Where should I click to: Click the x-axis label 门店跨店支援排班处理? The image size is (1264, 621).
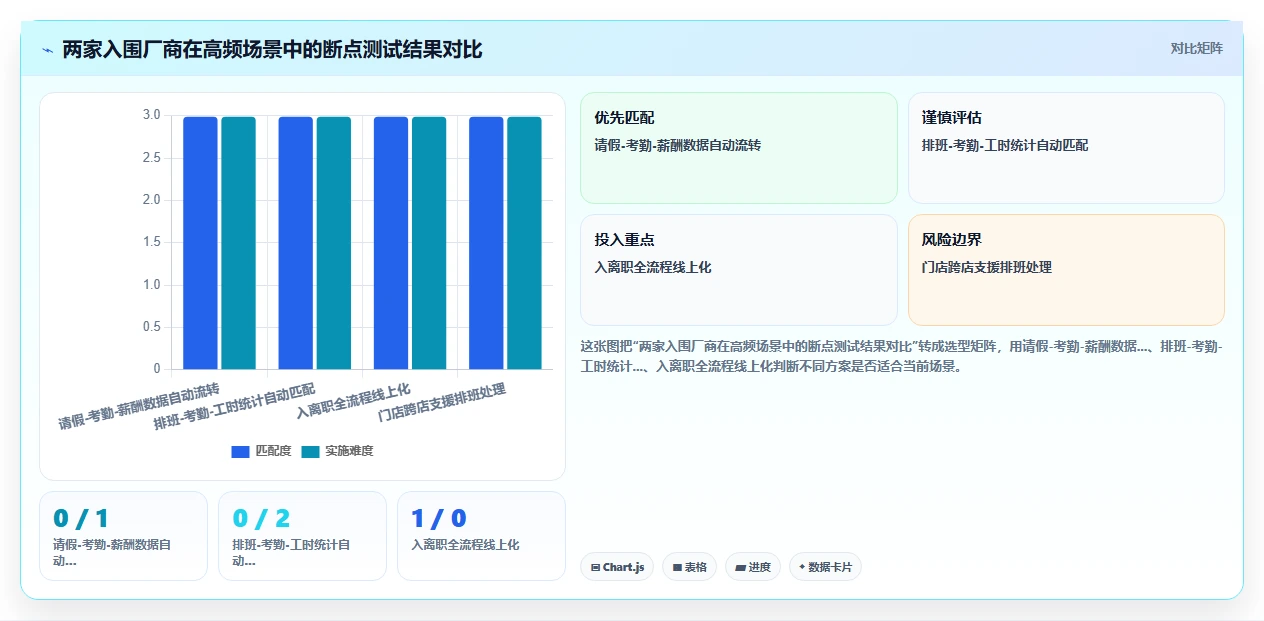(x=442, y=401)
